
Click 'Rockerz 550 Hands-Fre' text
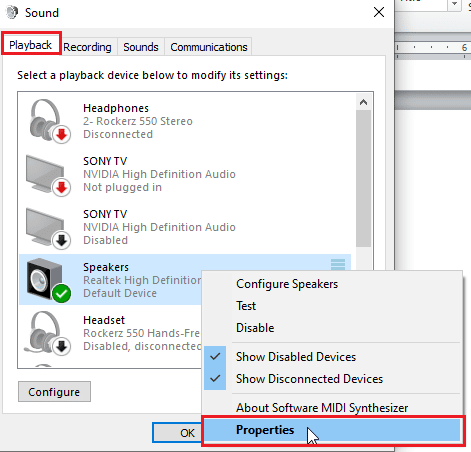click(141, 333)
